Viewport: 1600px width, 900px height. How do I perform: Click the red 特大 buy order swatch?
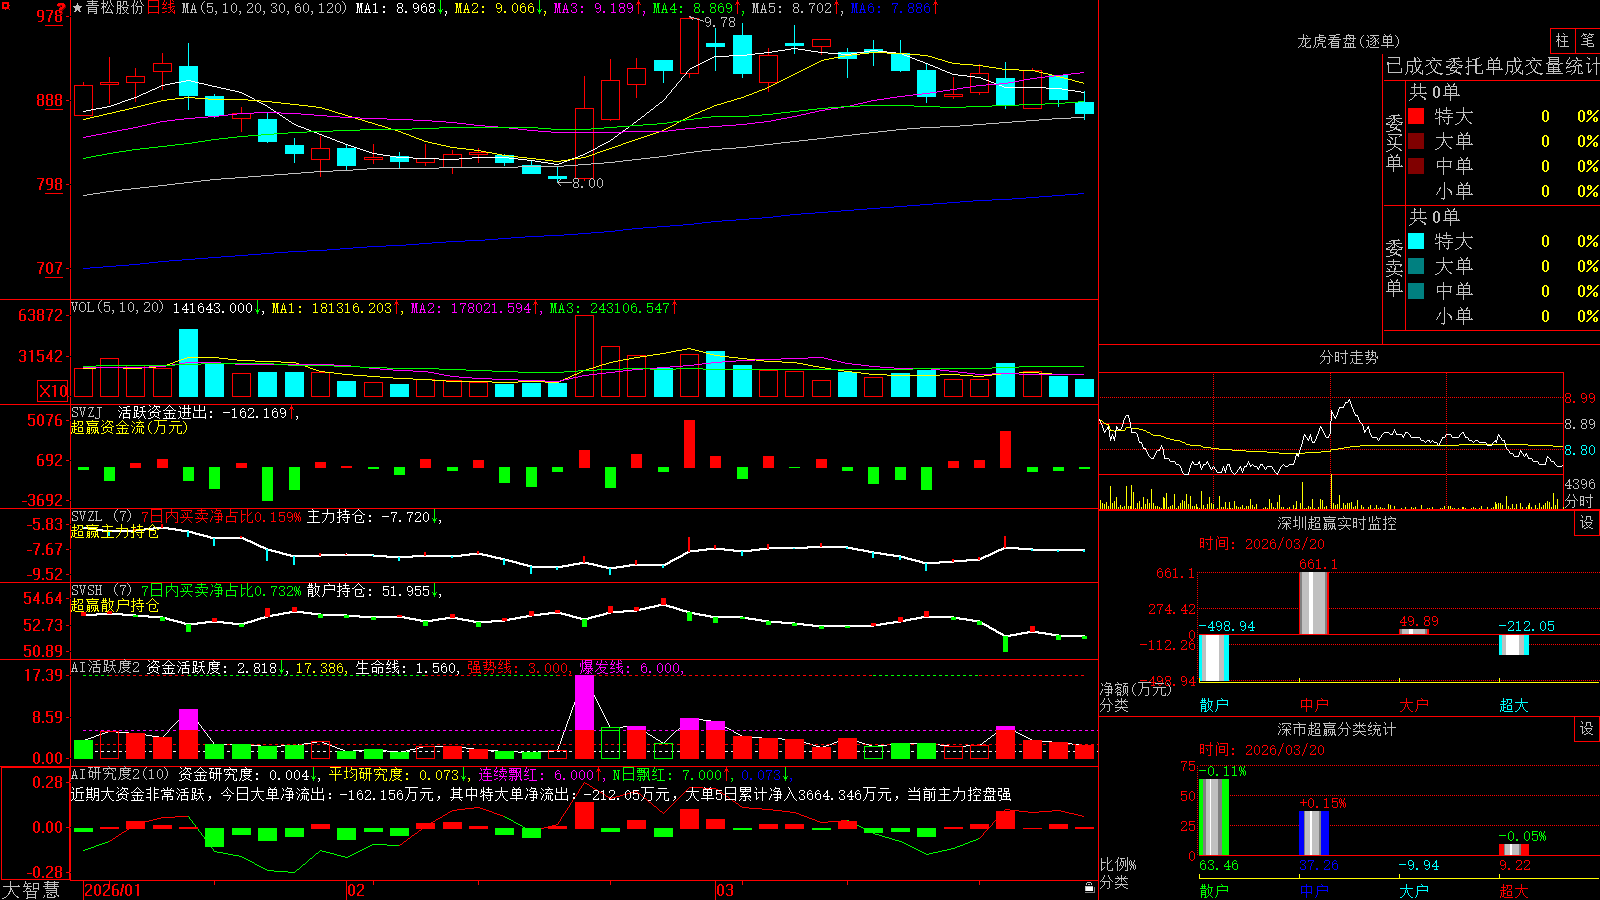pos(1416,116)
